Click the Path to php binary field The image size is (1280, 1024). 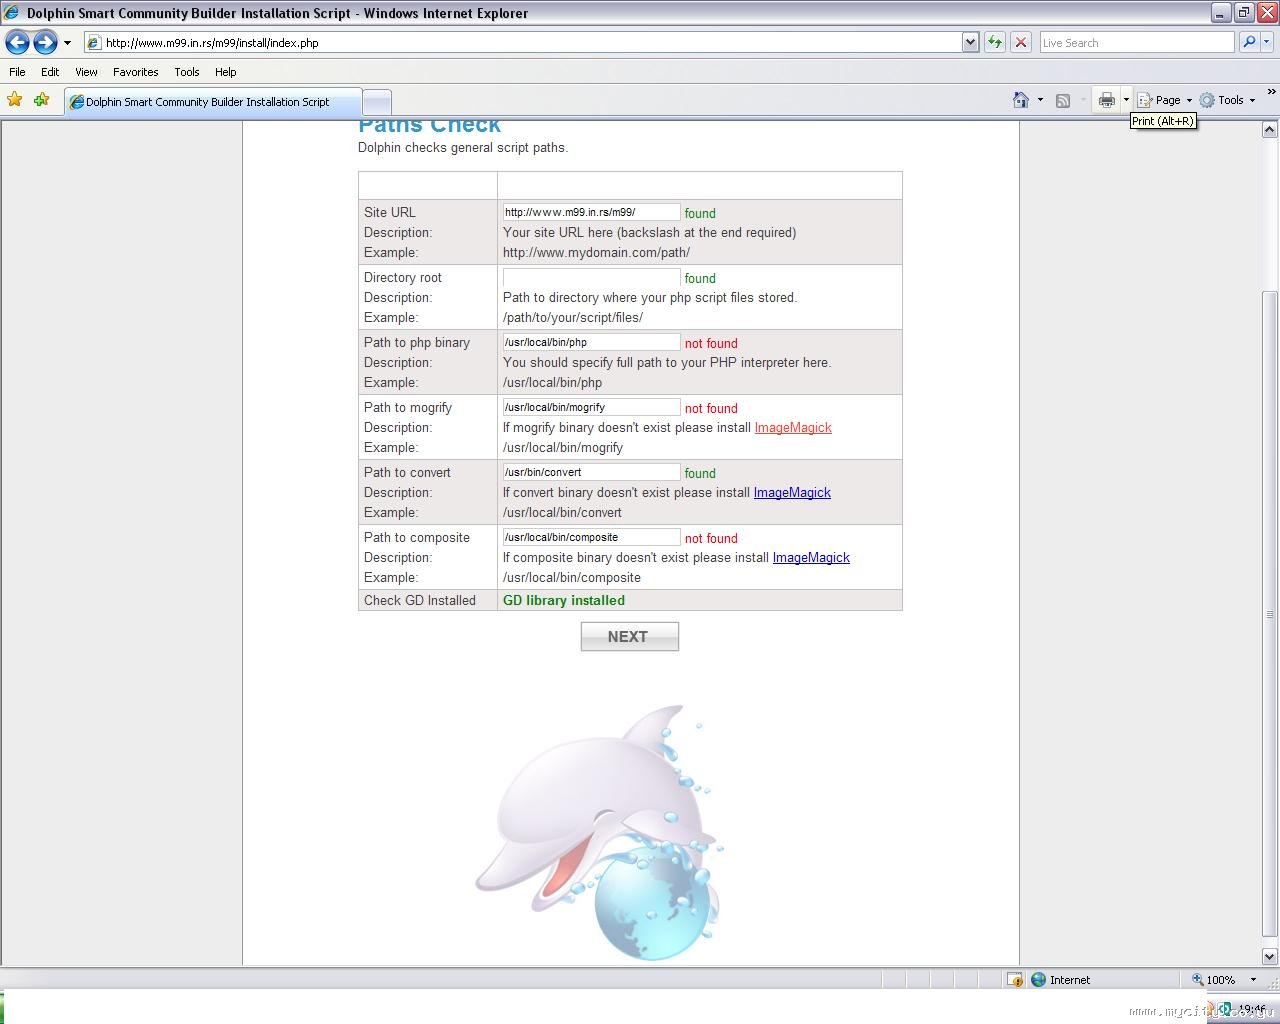pyautogui.click(x=591, y=342)
